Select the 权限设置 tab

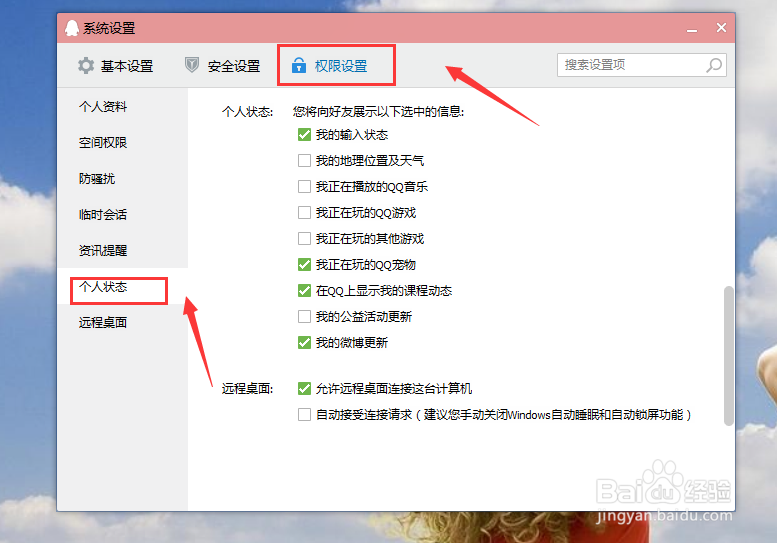[x=330, y=65]
